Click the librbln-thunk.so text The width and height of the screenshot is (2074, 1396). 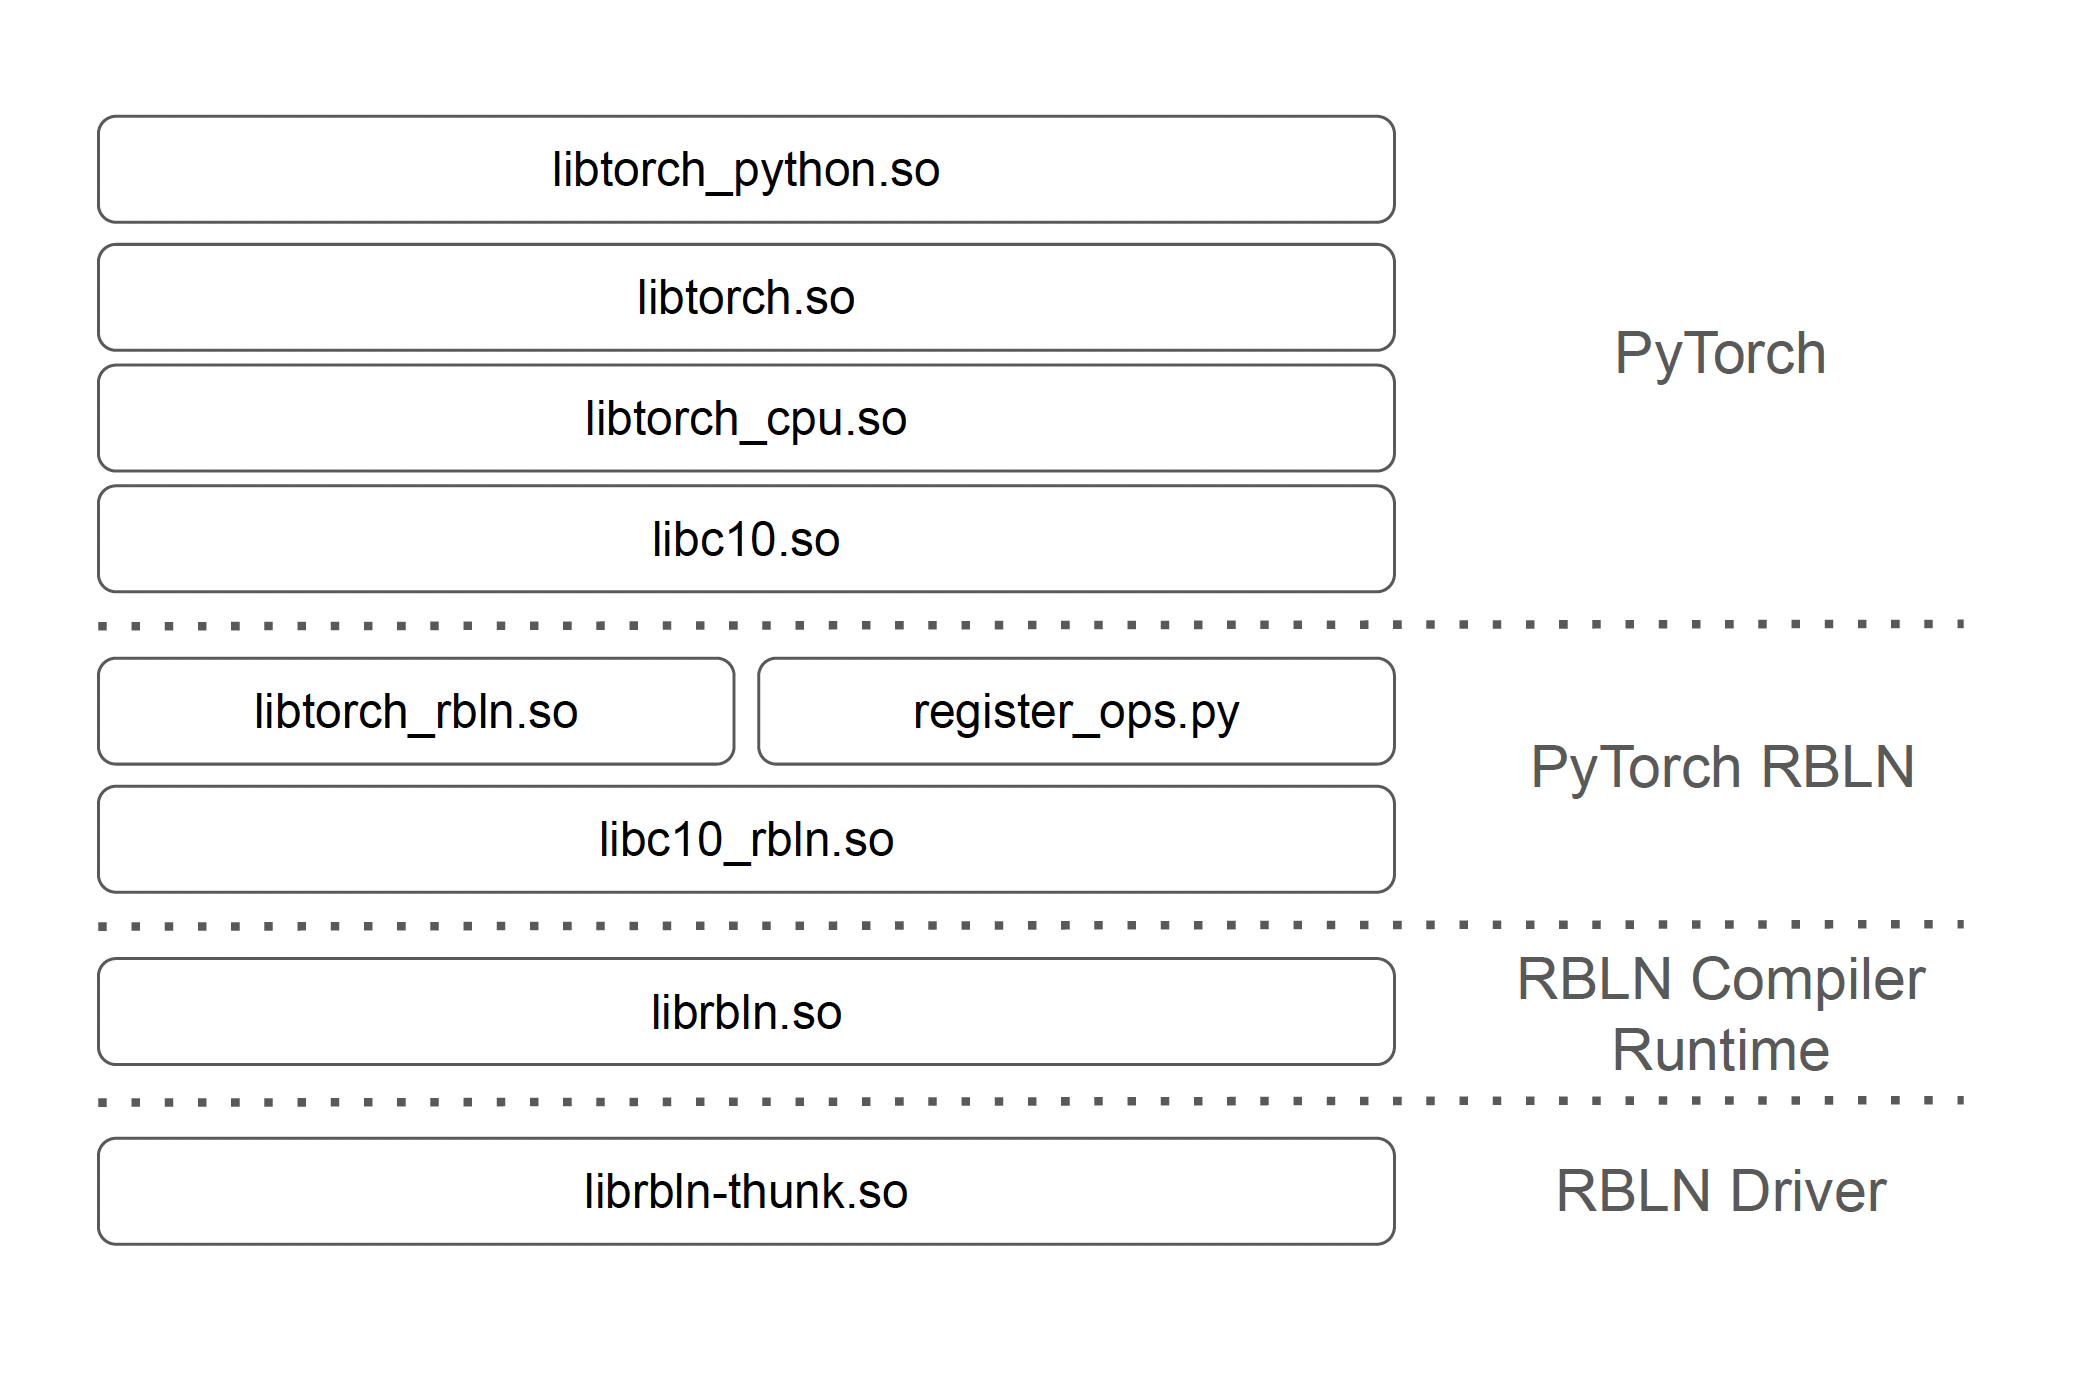tap(746, 1192)
